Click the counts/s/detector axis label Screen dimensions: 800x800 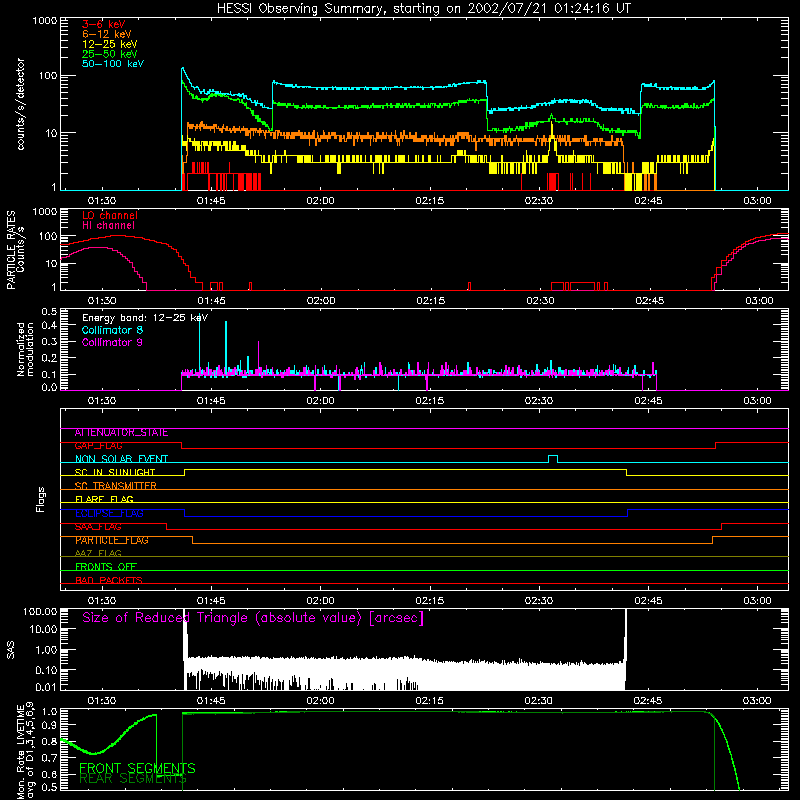[21, 104]
